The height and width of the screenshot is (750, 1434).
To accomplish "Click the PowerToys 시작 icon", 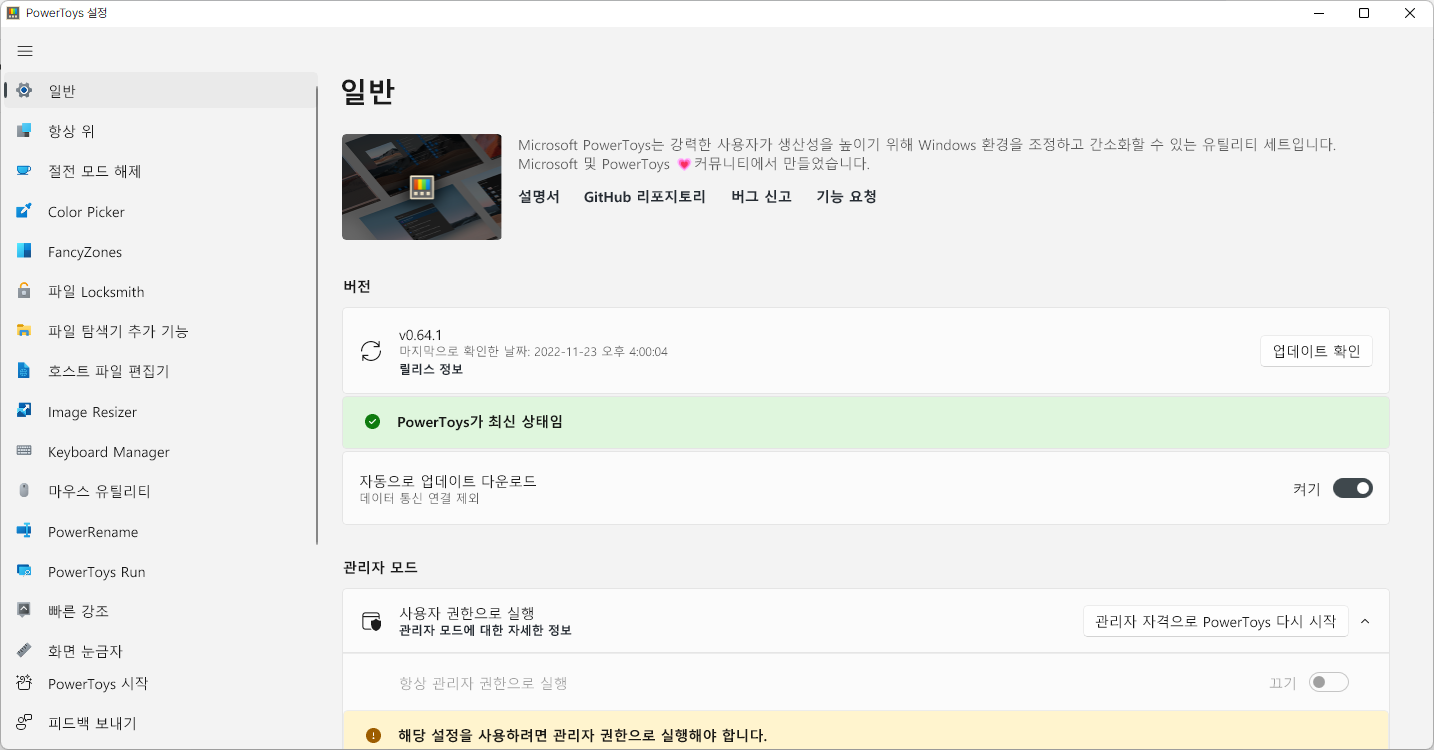I will coord(24,683).
